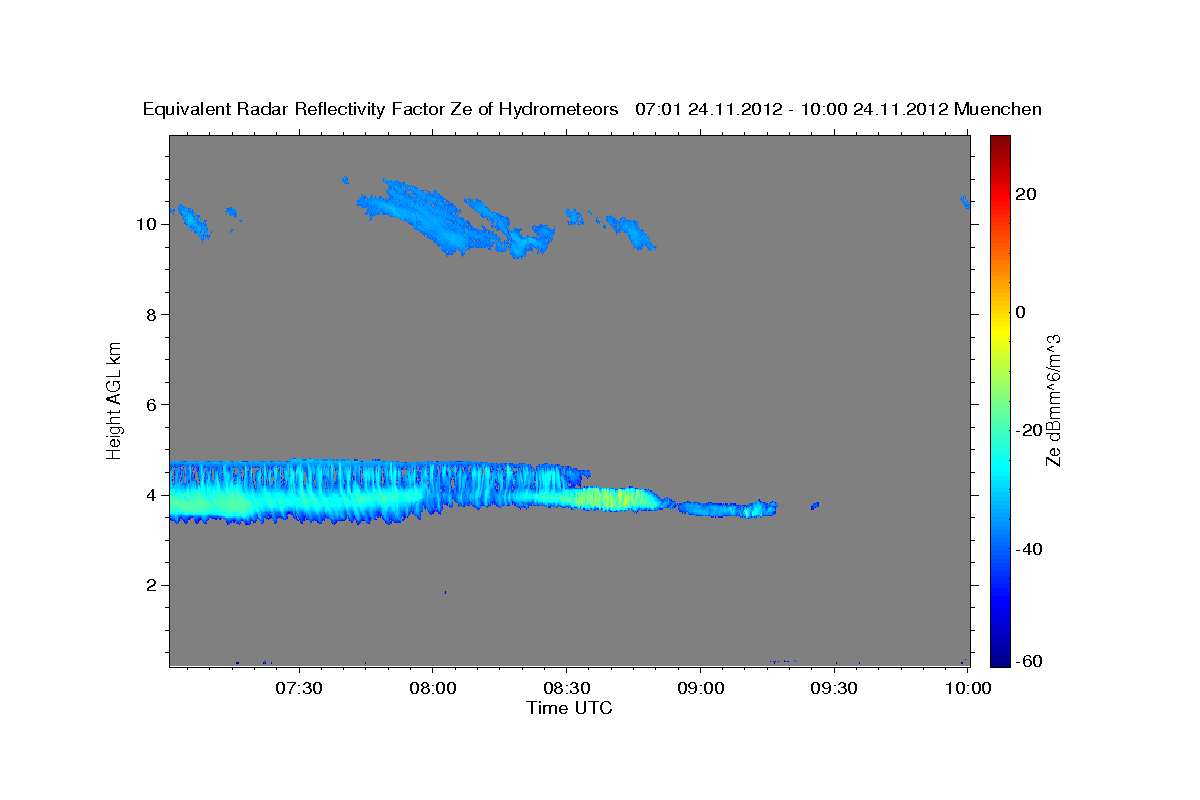Click the 08:30 time tick label
Image resolution: width=1200 pixels, height=800 pixels.
point(566,688)
